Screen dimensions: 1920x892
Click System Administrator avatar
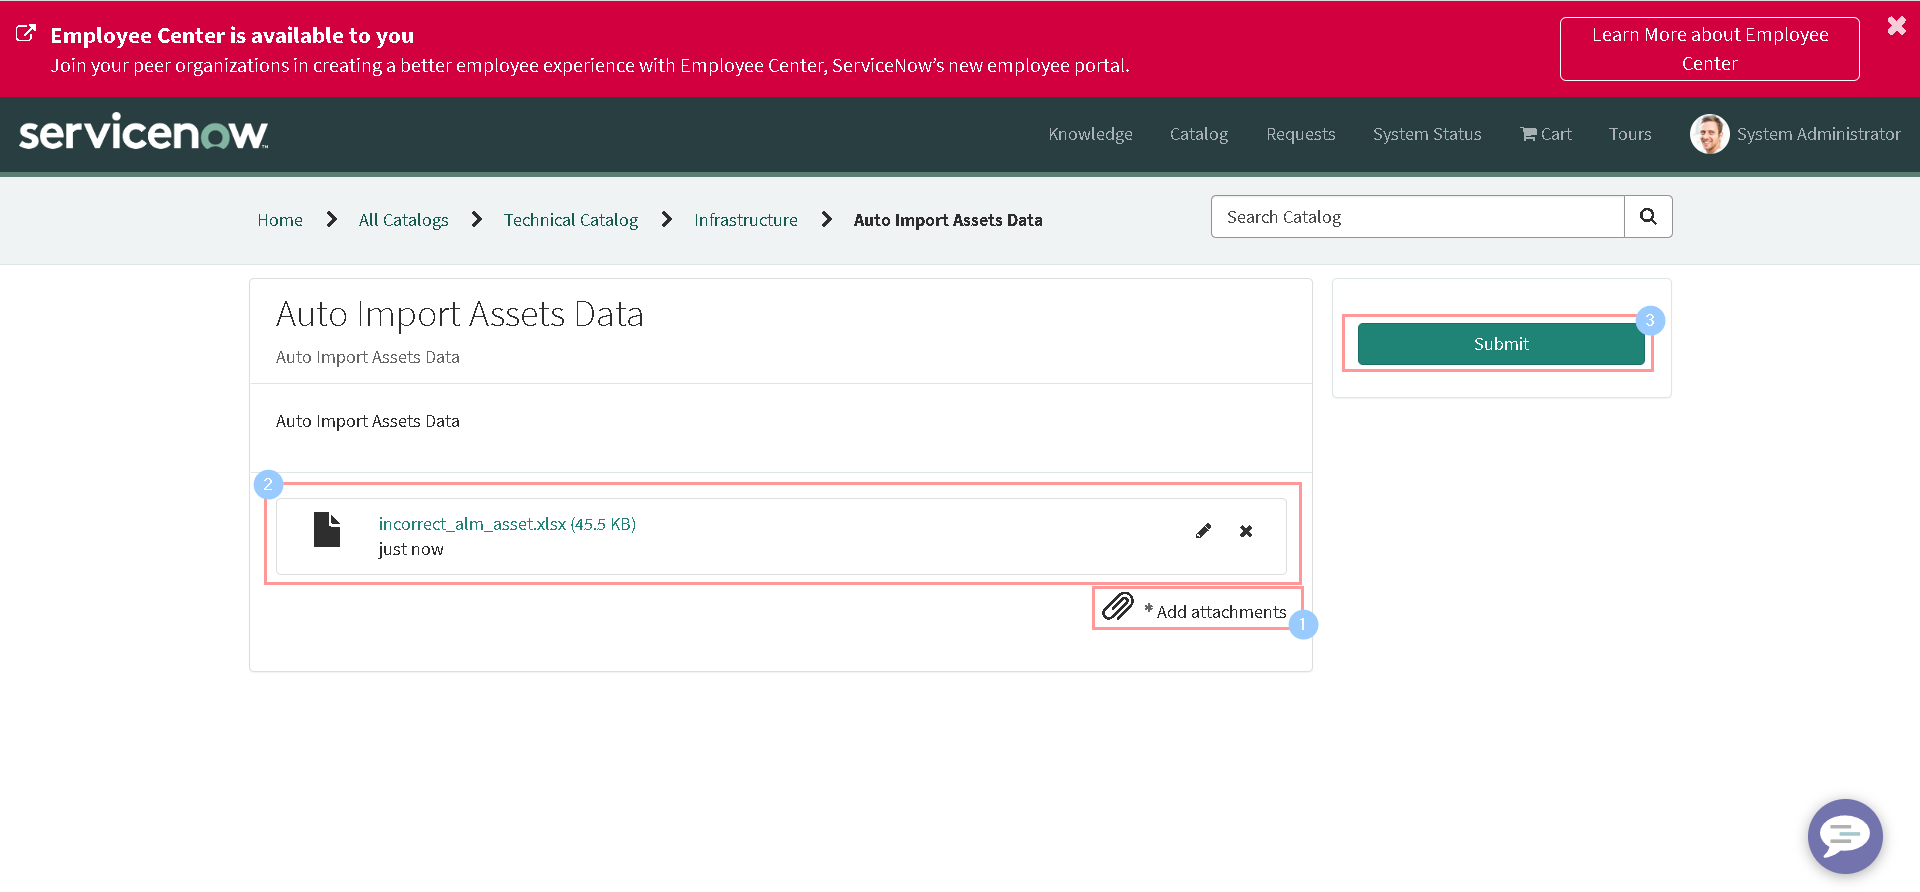tap(1709, 134)
